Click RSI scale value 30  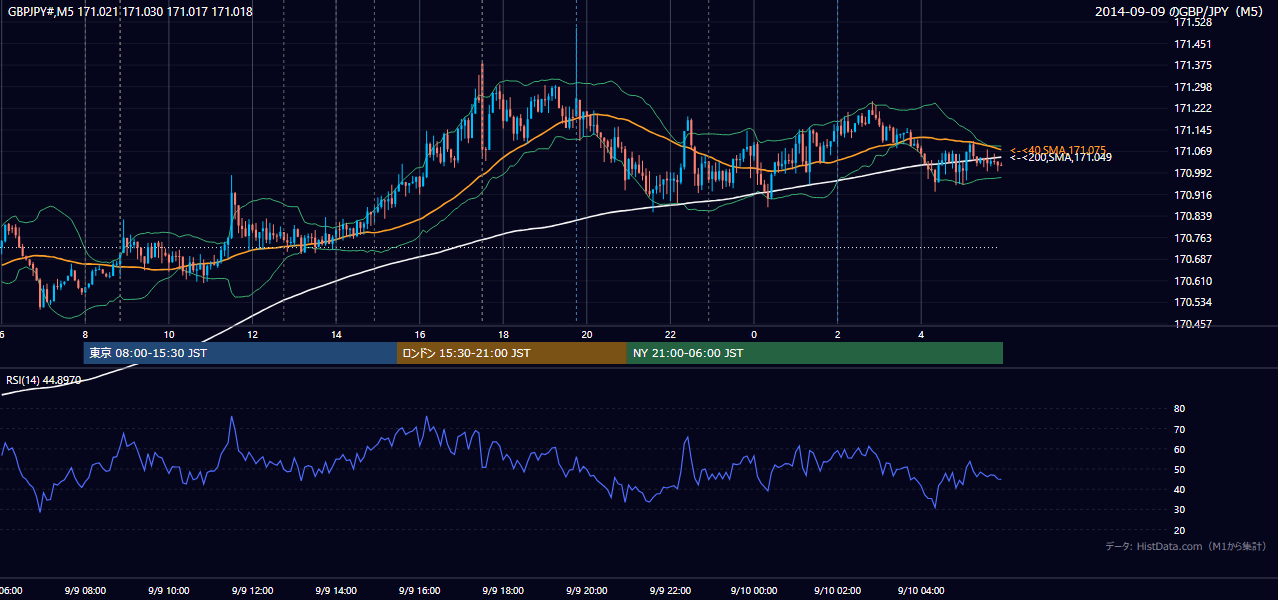coord(1179,509)
